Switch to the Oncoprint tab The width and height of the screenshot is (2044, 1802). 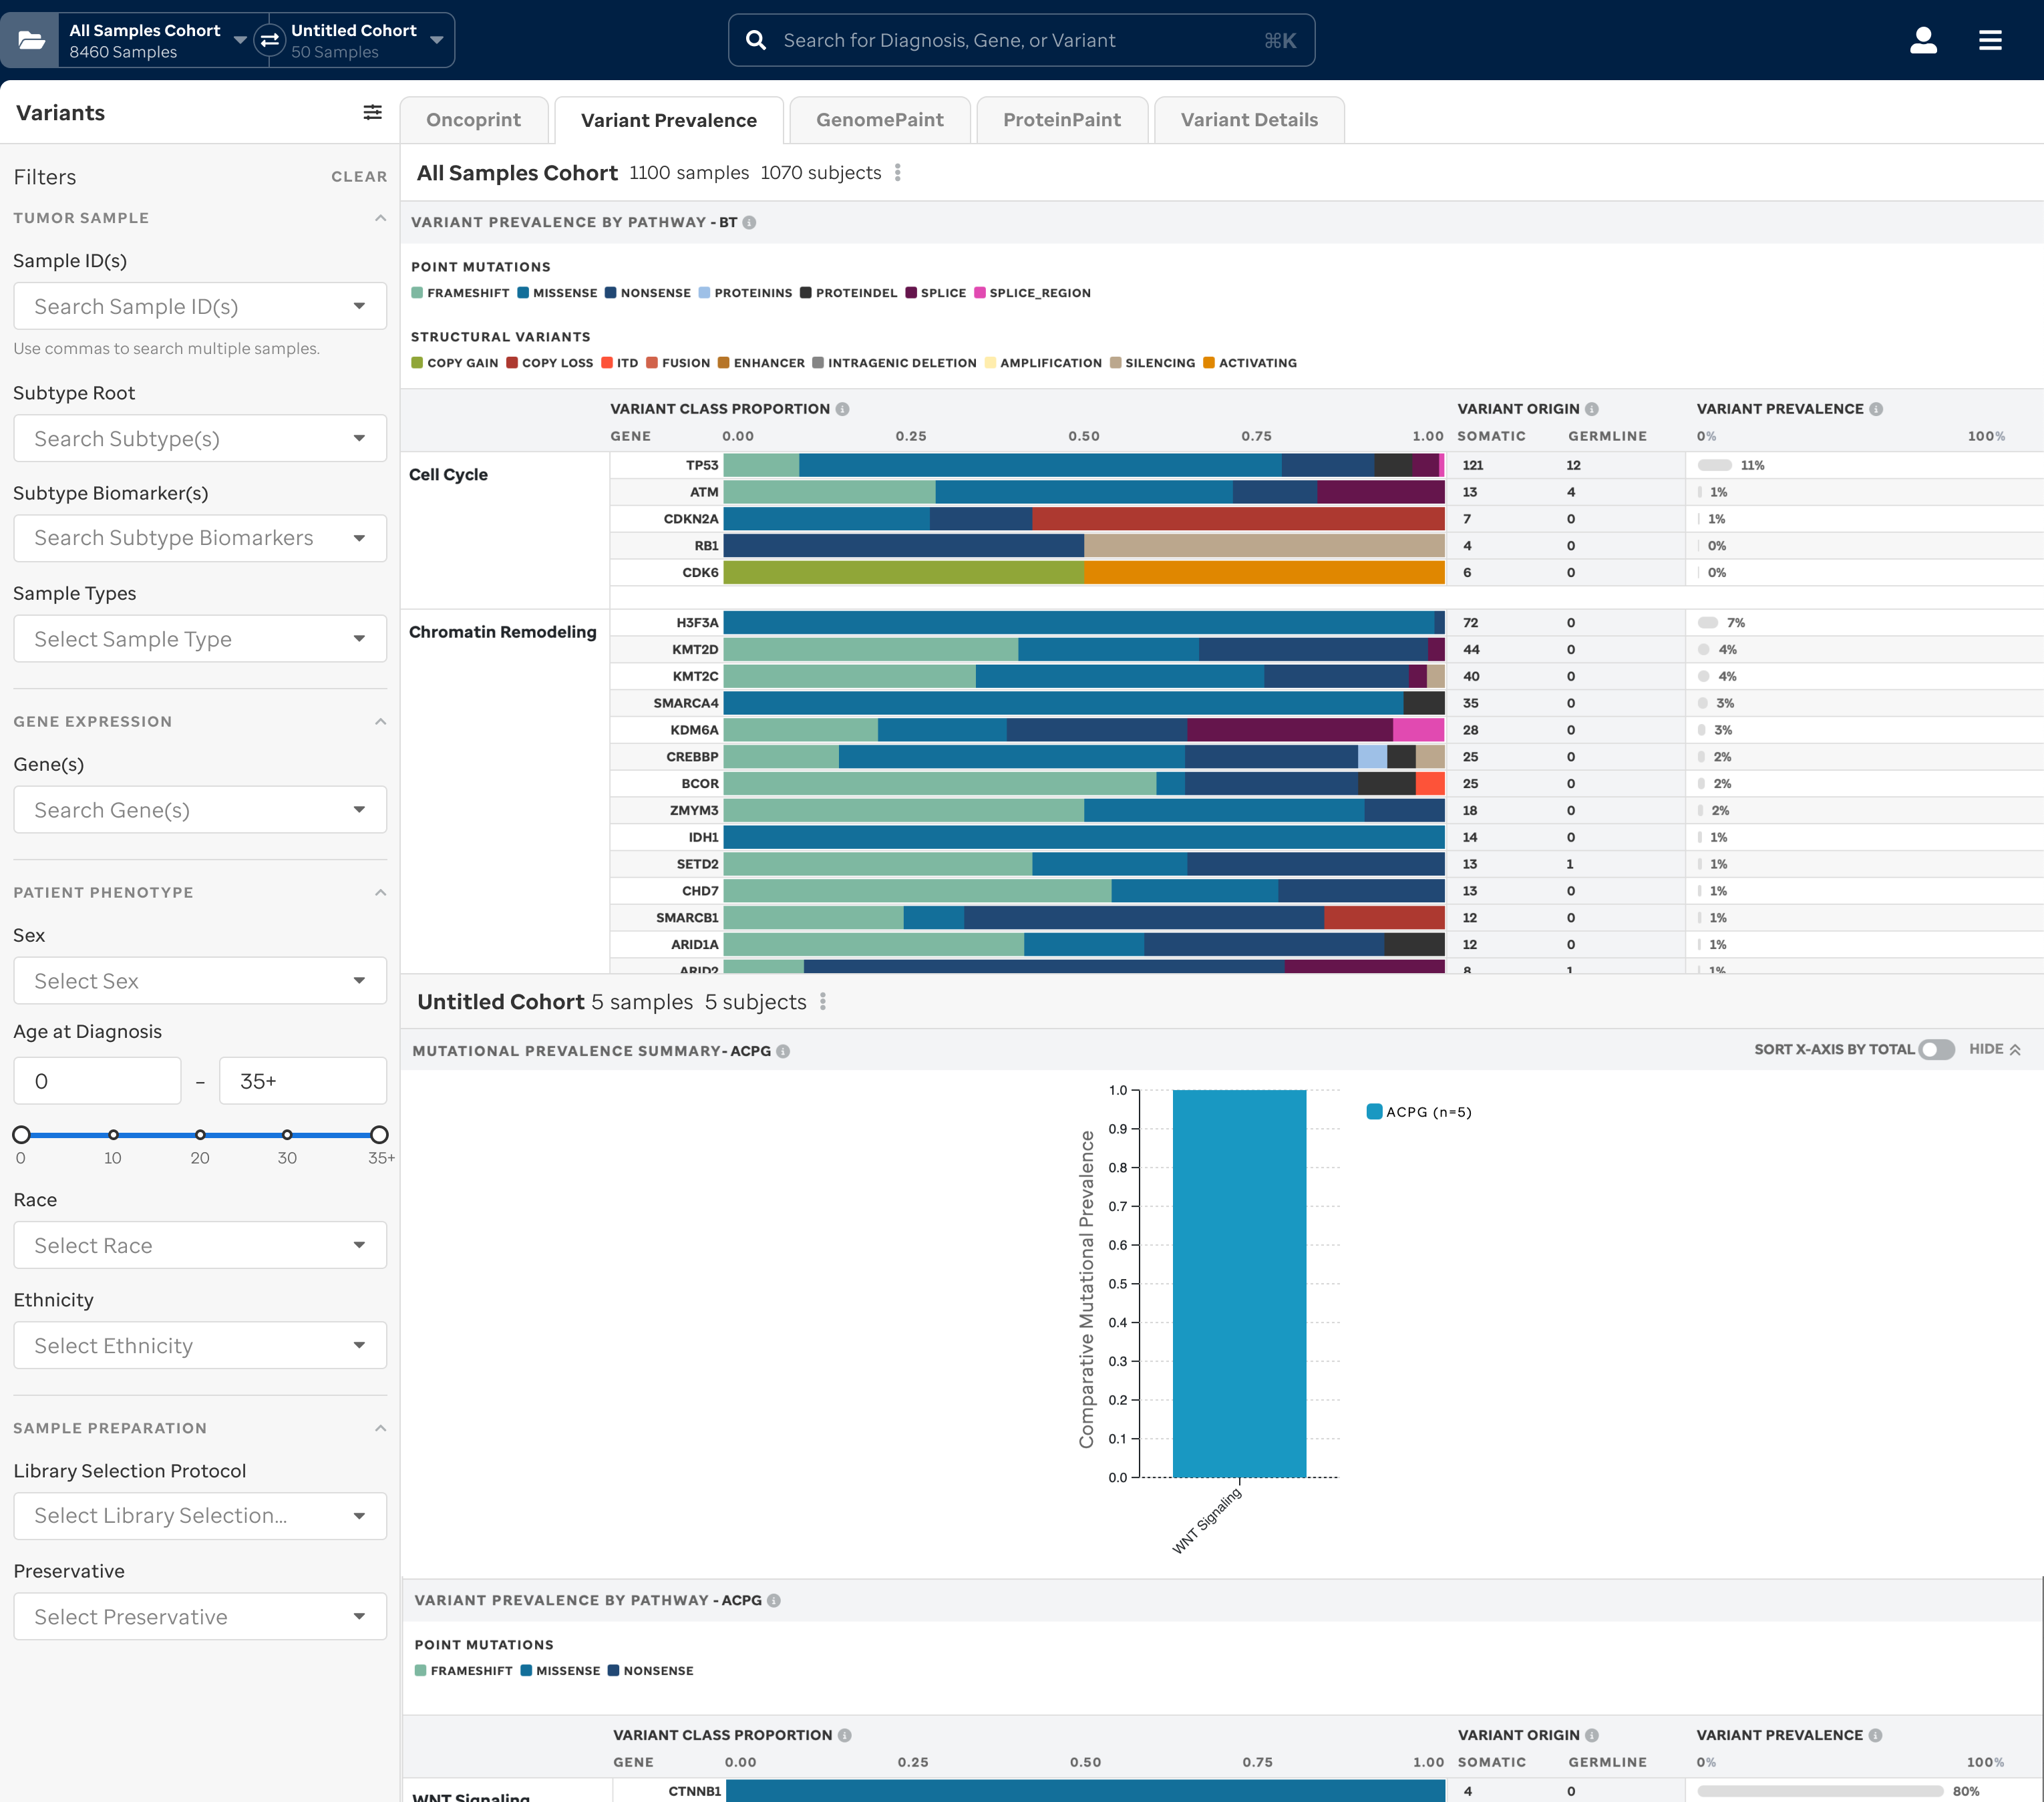(473, 120)
